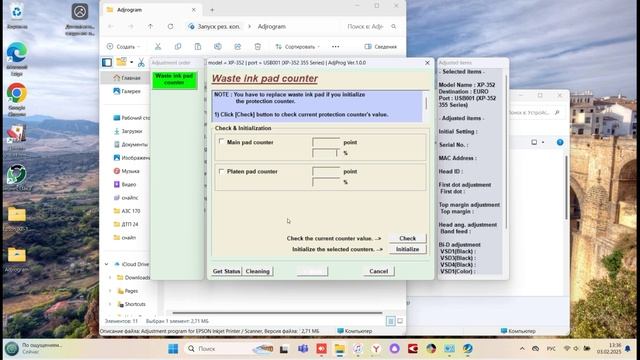Click the Copy icon in Explorer command bar
The image size is (640, 360).
[178, 47]
